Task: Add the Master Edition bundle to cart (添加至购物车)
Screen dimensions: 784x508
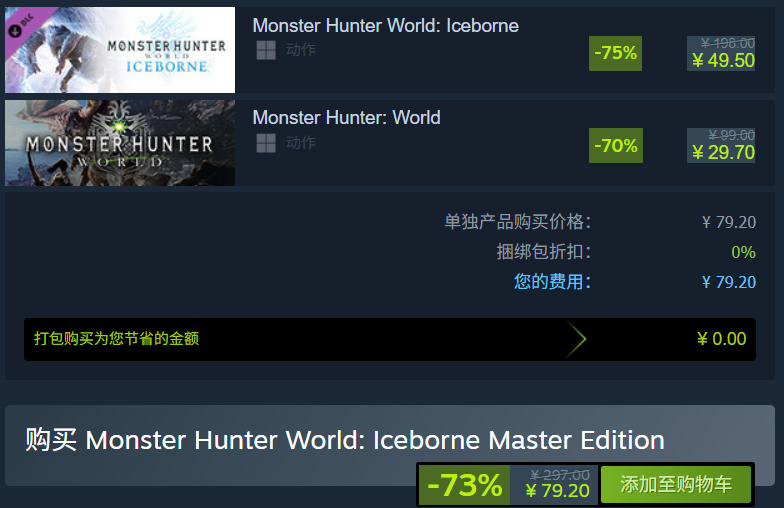Action: 676,484
